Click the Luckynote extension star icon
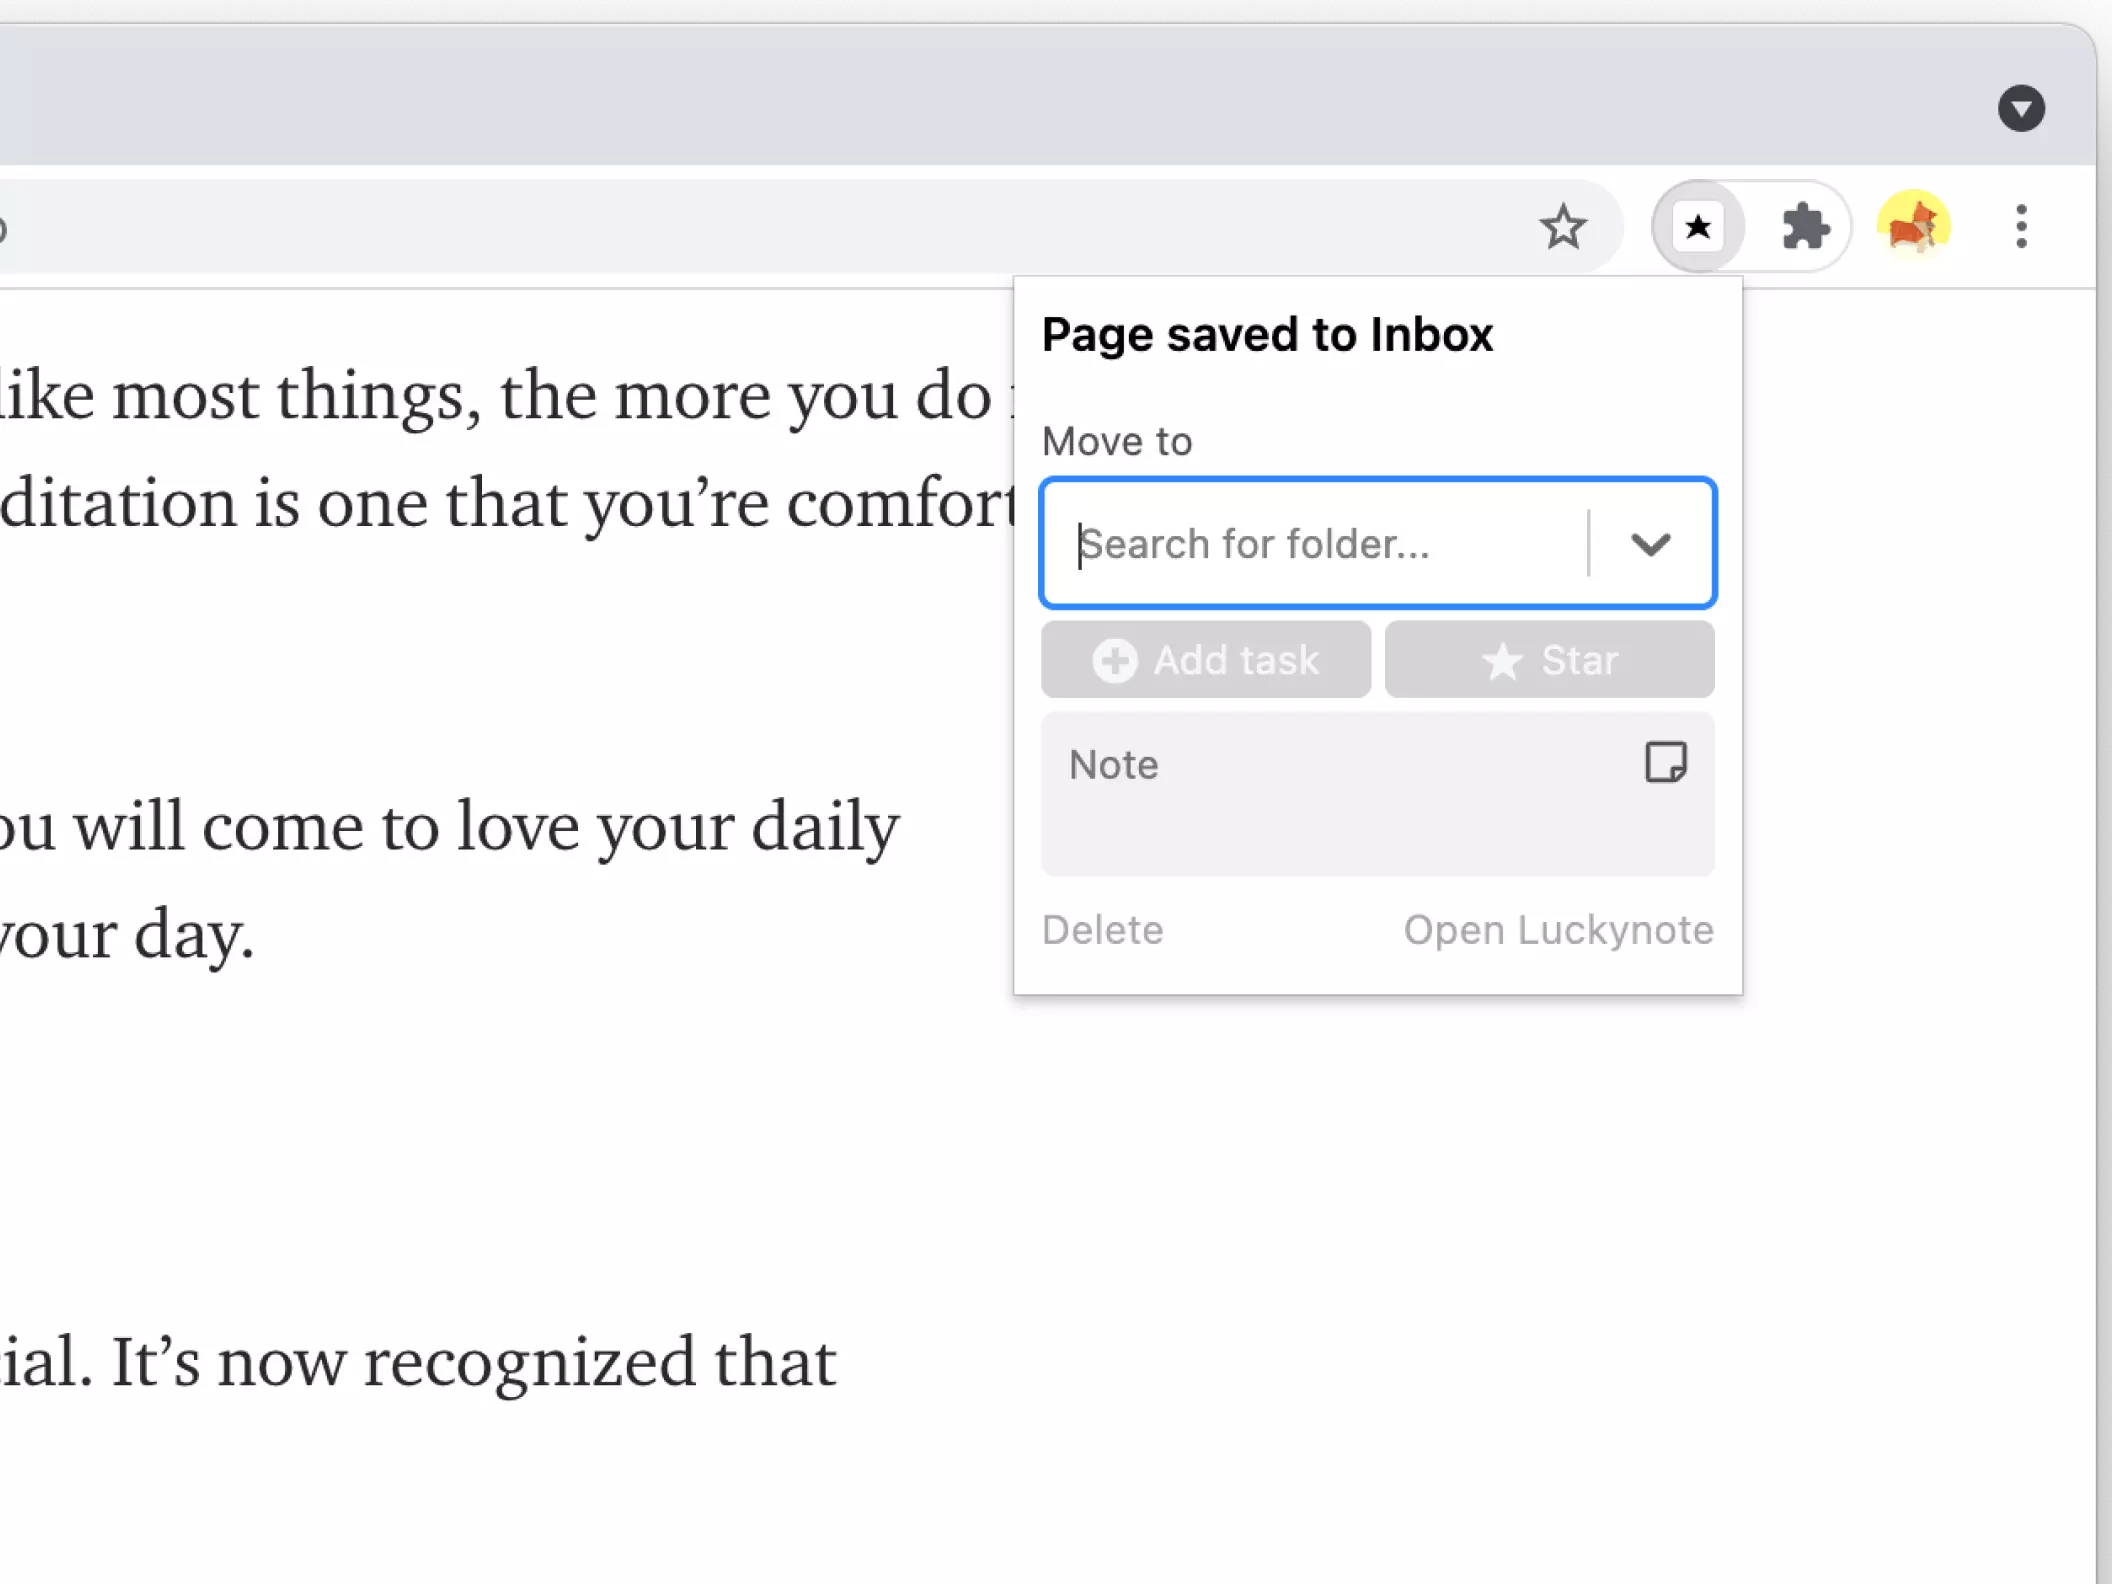 pos(1698,227)
